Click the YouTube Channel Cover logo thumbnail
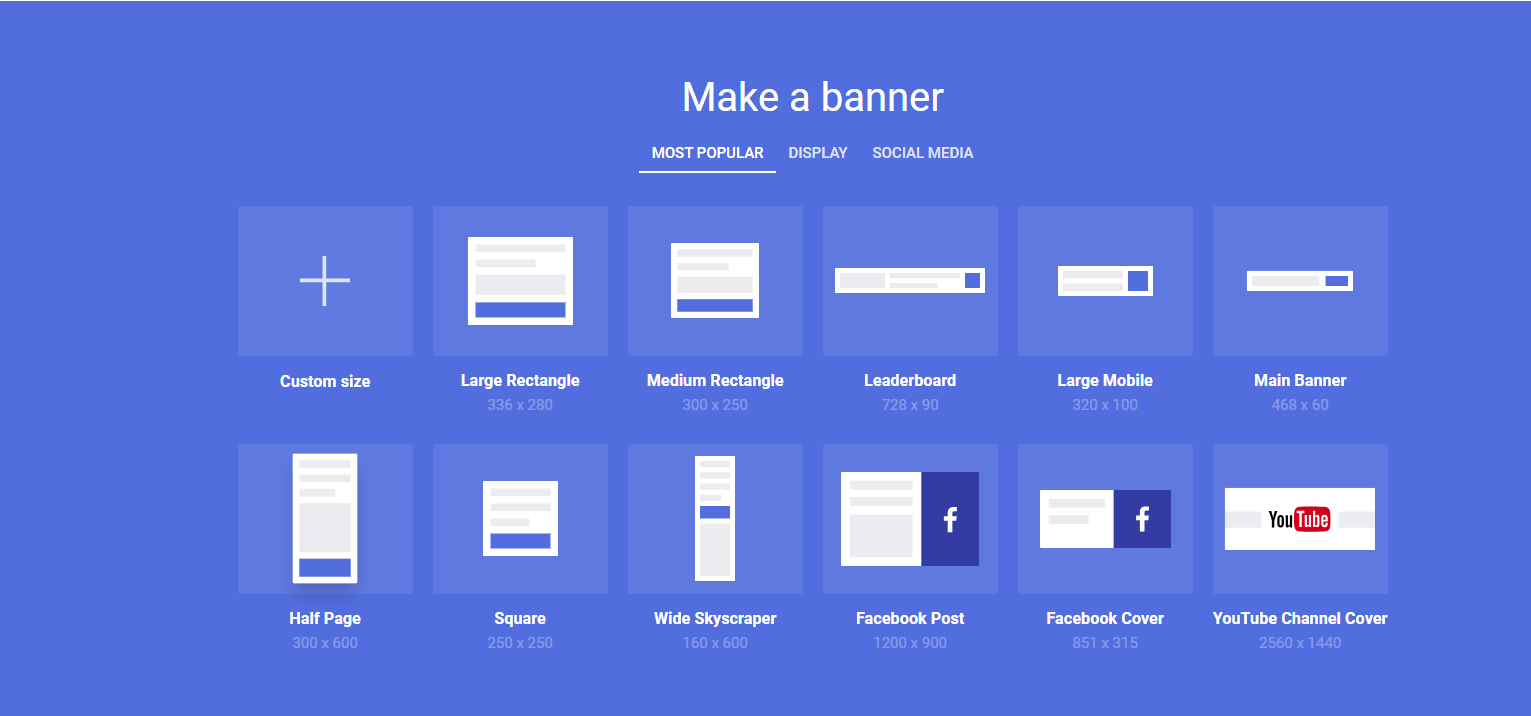Viewport: 1531px width, 716px height. point(1300,519)
